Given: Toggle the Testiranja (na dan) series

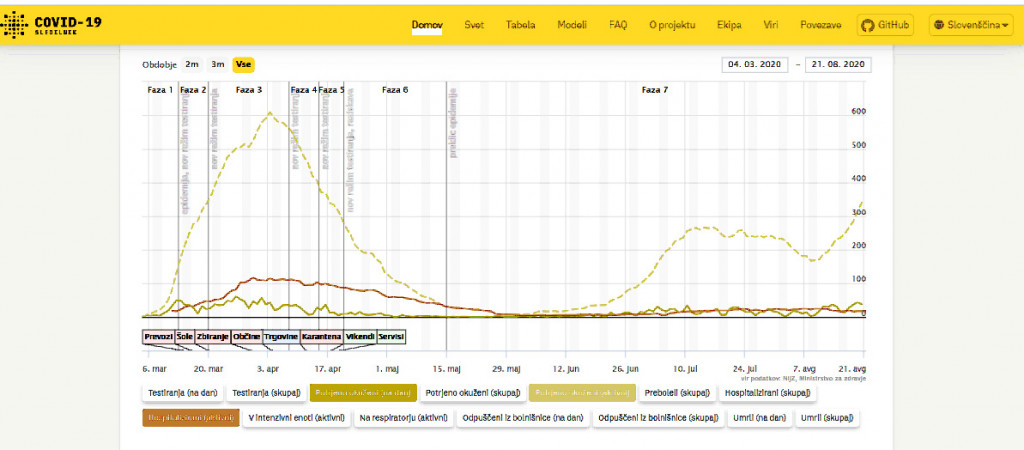Looking at the screenshot, I should point(182,393).
